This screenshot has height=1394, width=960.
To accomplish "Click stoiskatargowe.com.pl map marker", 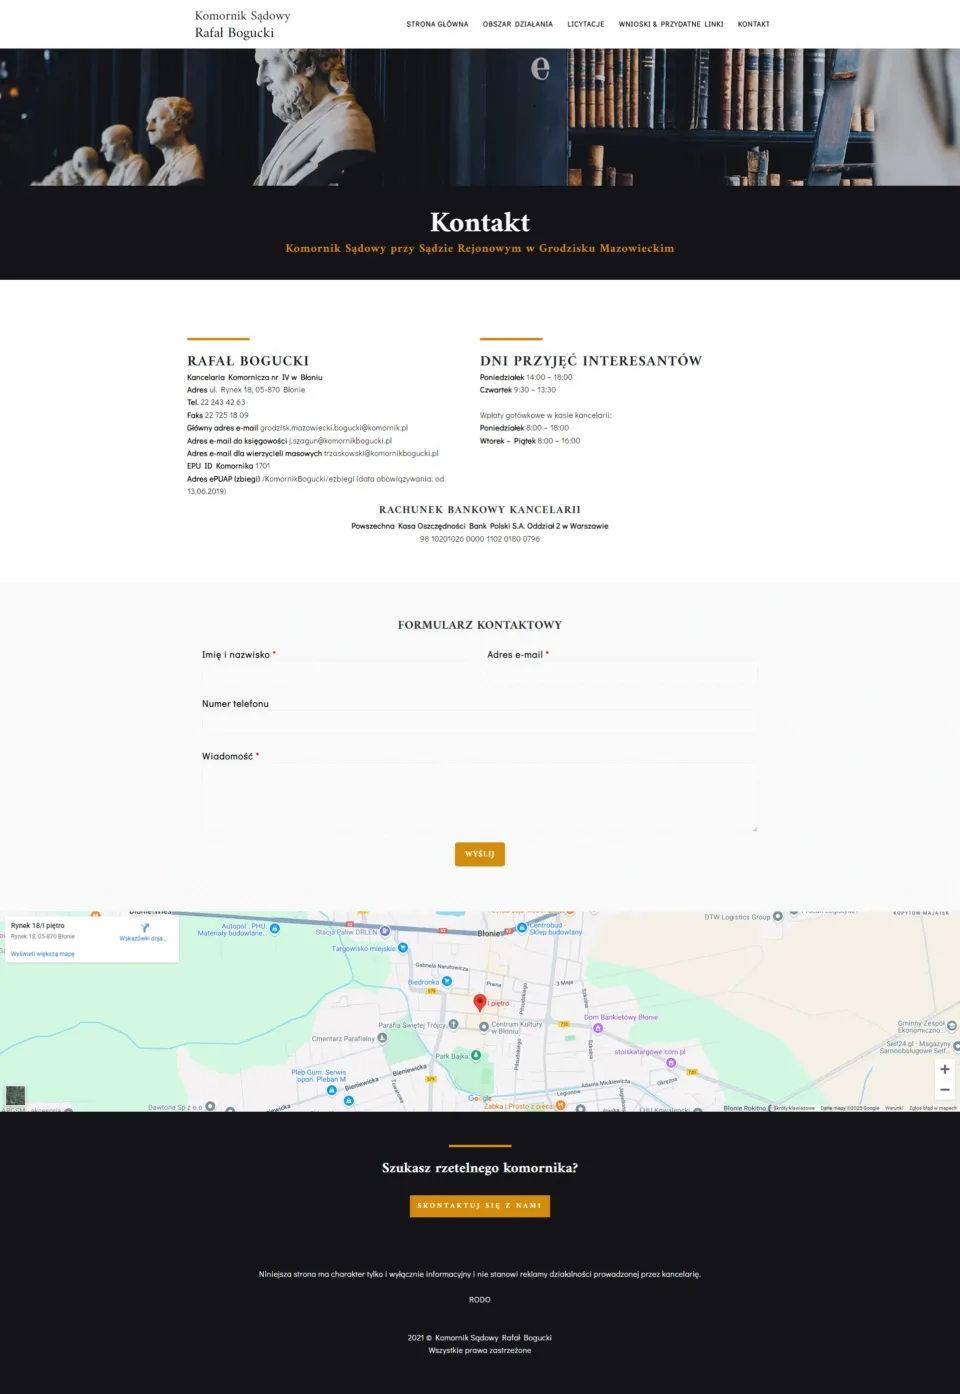I will pos(671,1062).
